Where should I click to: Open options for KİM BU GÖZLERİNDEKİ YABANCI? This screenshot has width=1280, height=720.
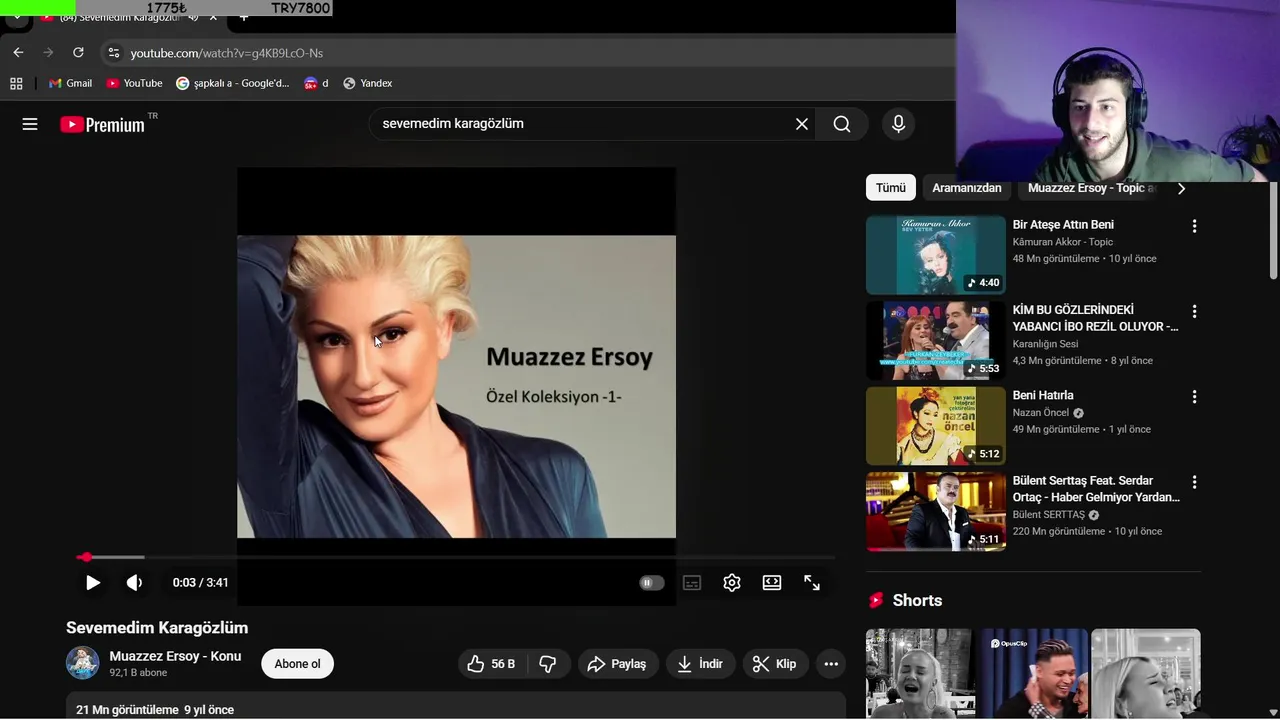tap(1193, 311)
